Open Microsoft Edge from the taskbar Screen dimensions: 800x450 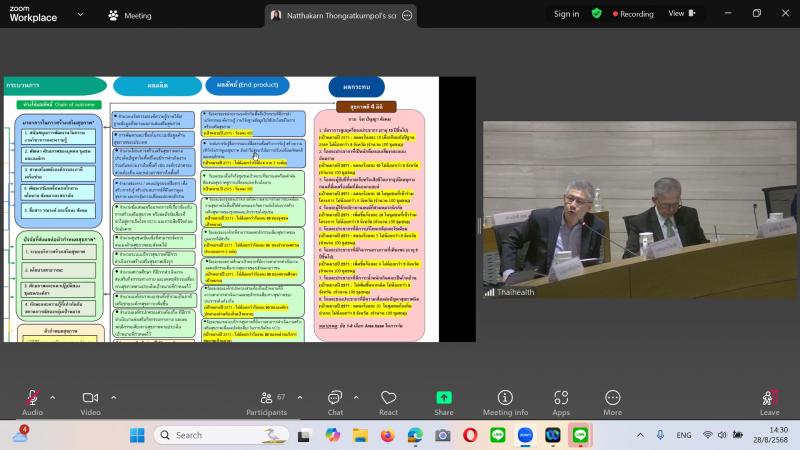[415, 435]
